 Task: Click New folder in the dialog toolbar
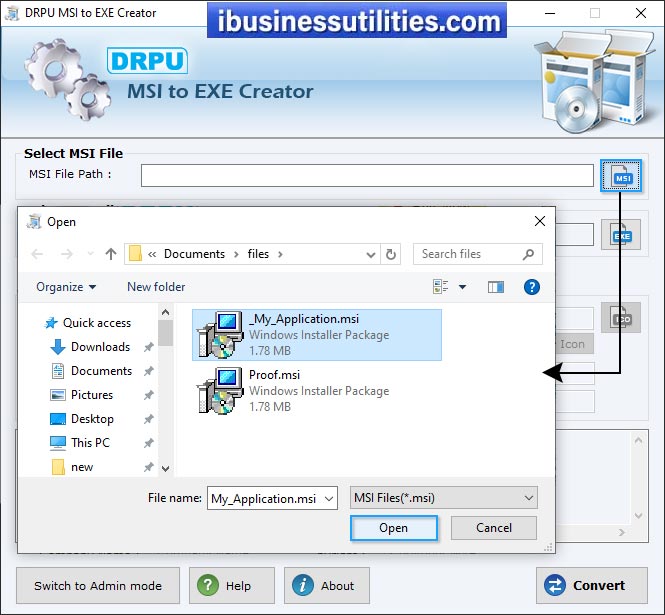point(156,287)
